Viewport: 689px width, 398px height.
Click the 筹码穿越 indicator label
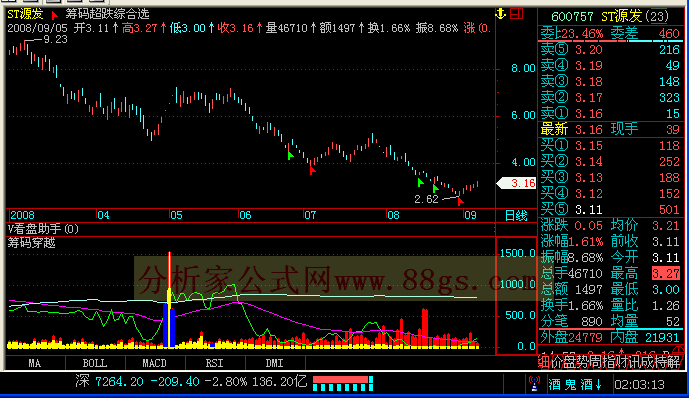[x=32, y=243]
